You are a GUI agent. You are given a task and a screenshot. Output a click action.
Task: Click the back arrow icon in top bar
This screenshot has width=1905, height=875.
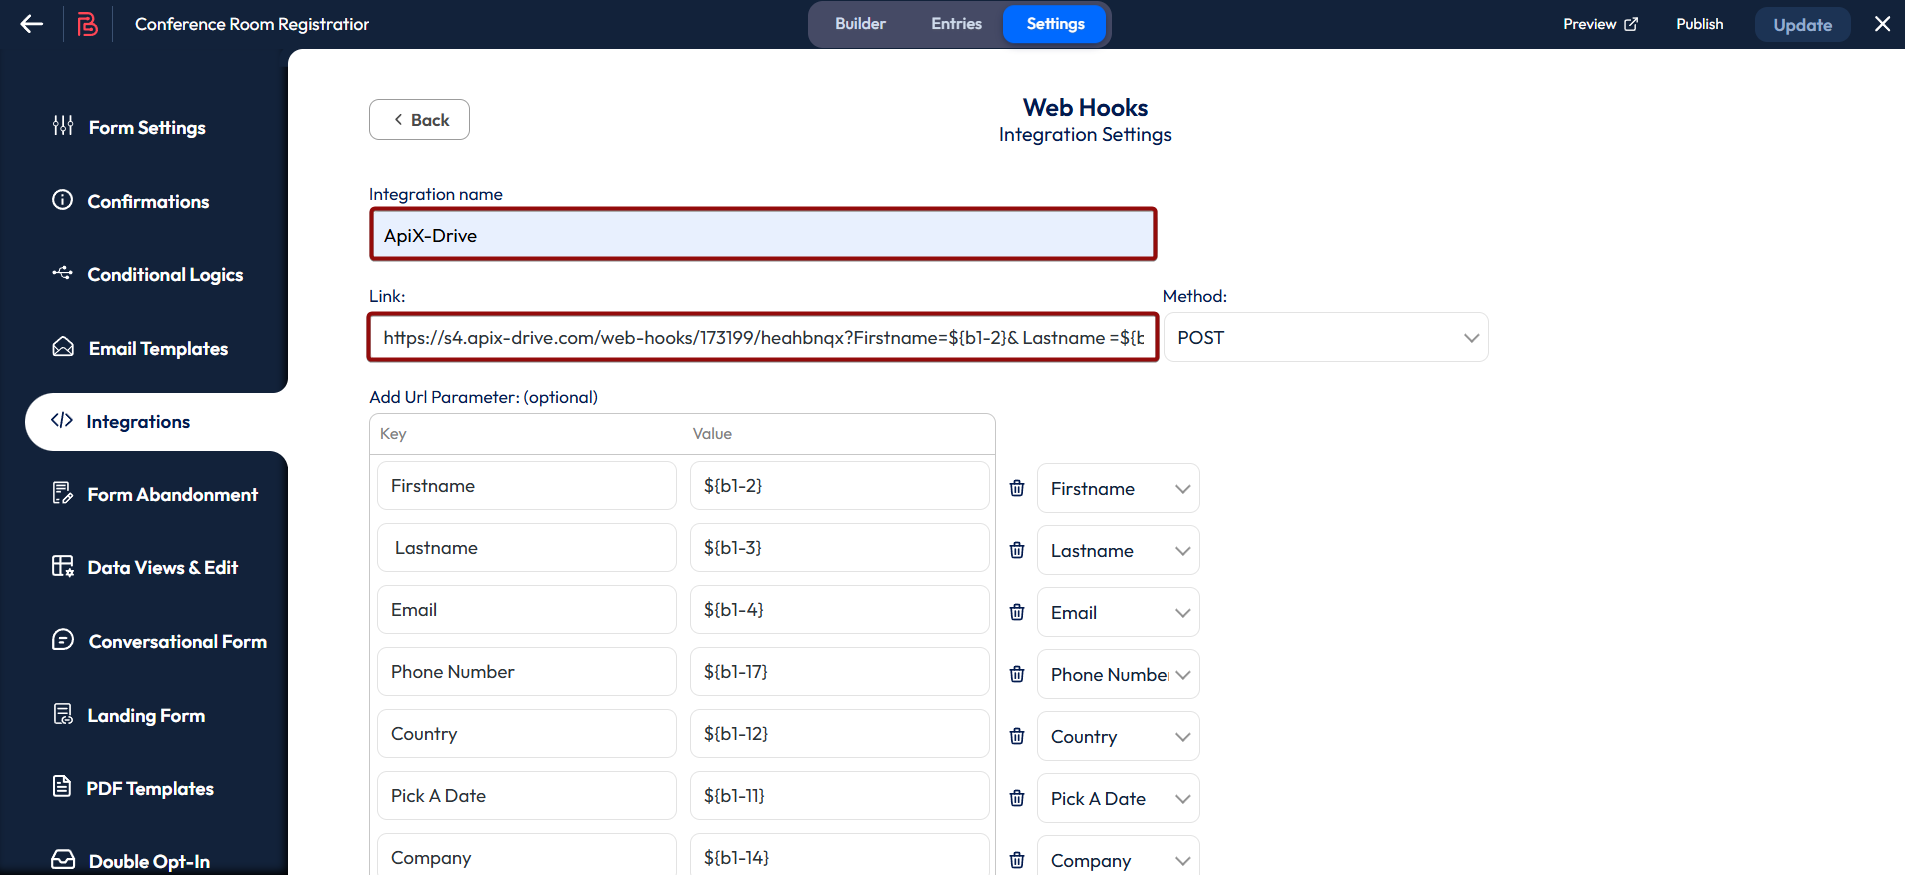(x=32, y=24)
